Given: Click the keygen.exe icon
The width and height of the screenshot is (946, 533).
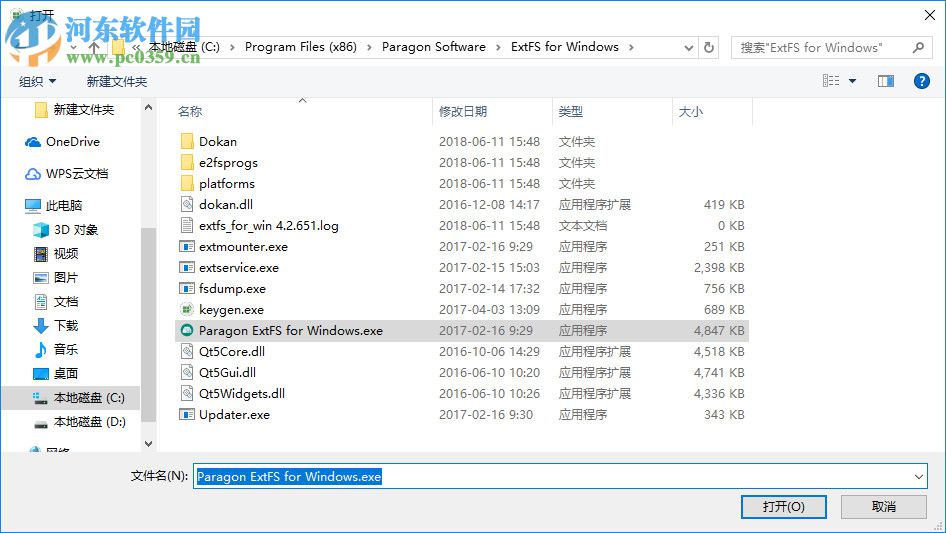Looking at the screenshot, I should (187, 309).
